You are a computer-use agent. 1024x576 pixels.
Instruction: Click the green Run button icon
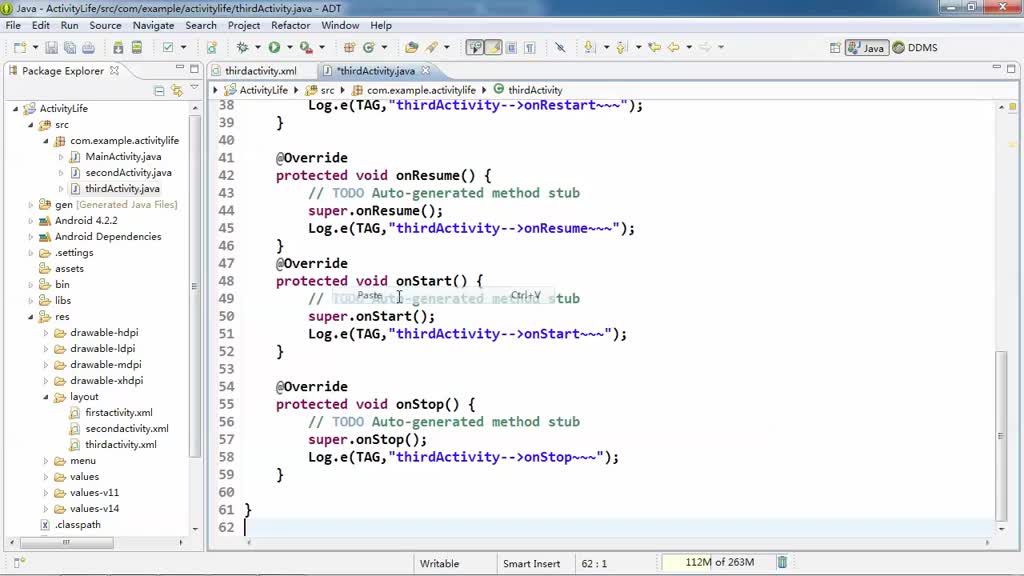[x=274, y=48]
